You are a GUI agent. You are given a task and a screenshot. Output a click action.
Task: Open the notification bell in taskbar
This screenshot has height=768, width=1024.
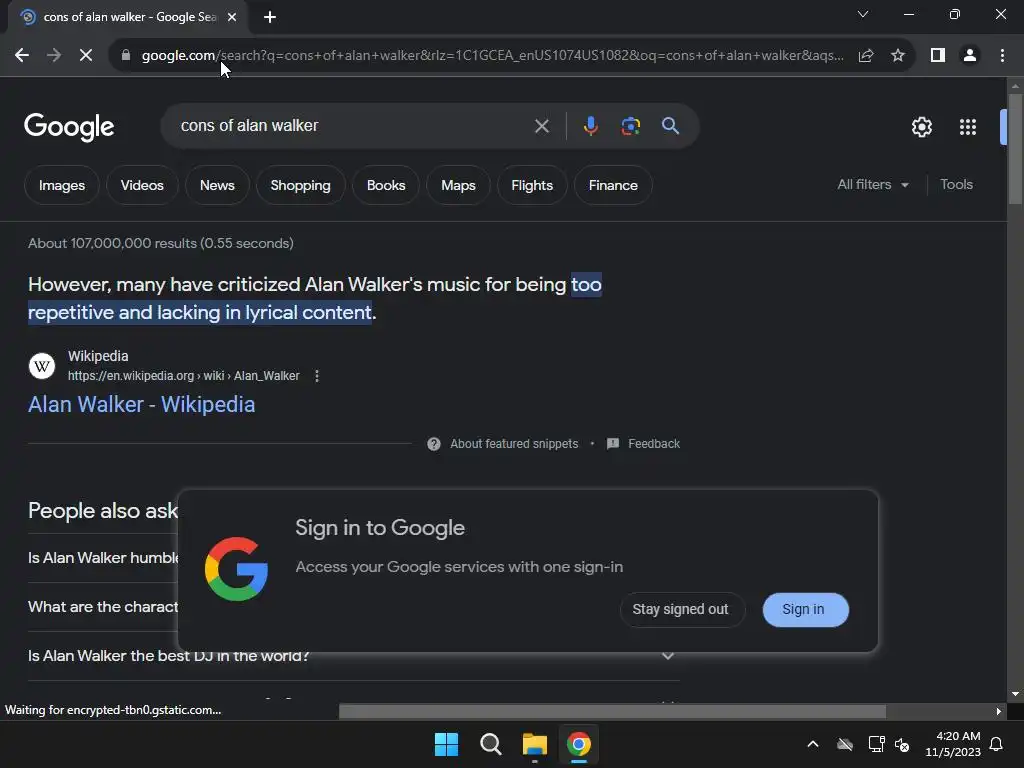tap(997, 744)
